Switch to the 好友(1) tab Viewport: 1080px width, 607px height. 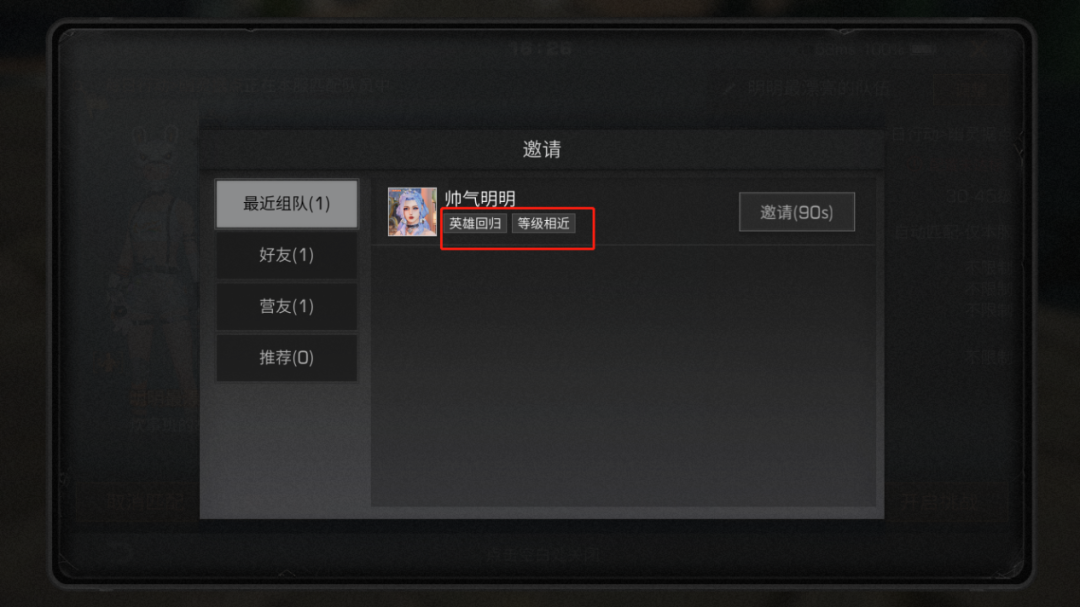[287, 255]
